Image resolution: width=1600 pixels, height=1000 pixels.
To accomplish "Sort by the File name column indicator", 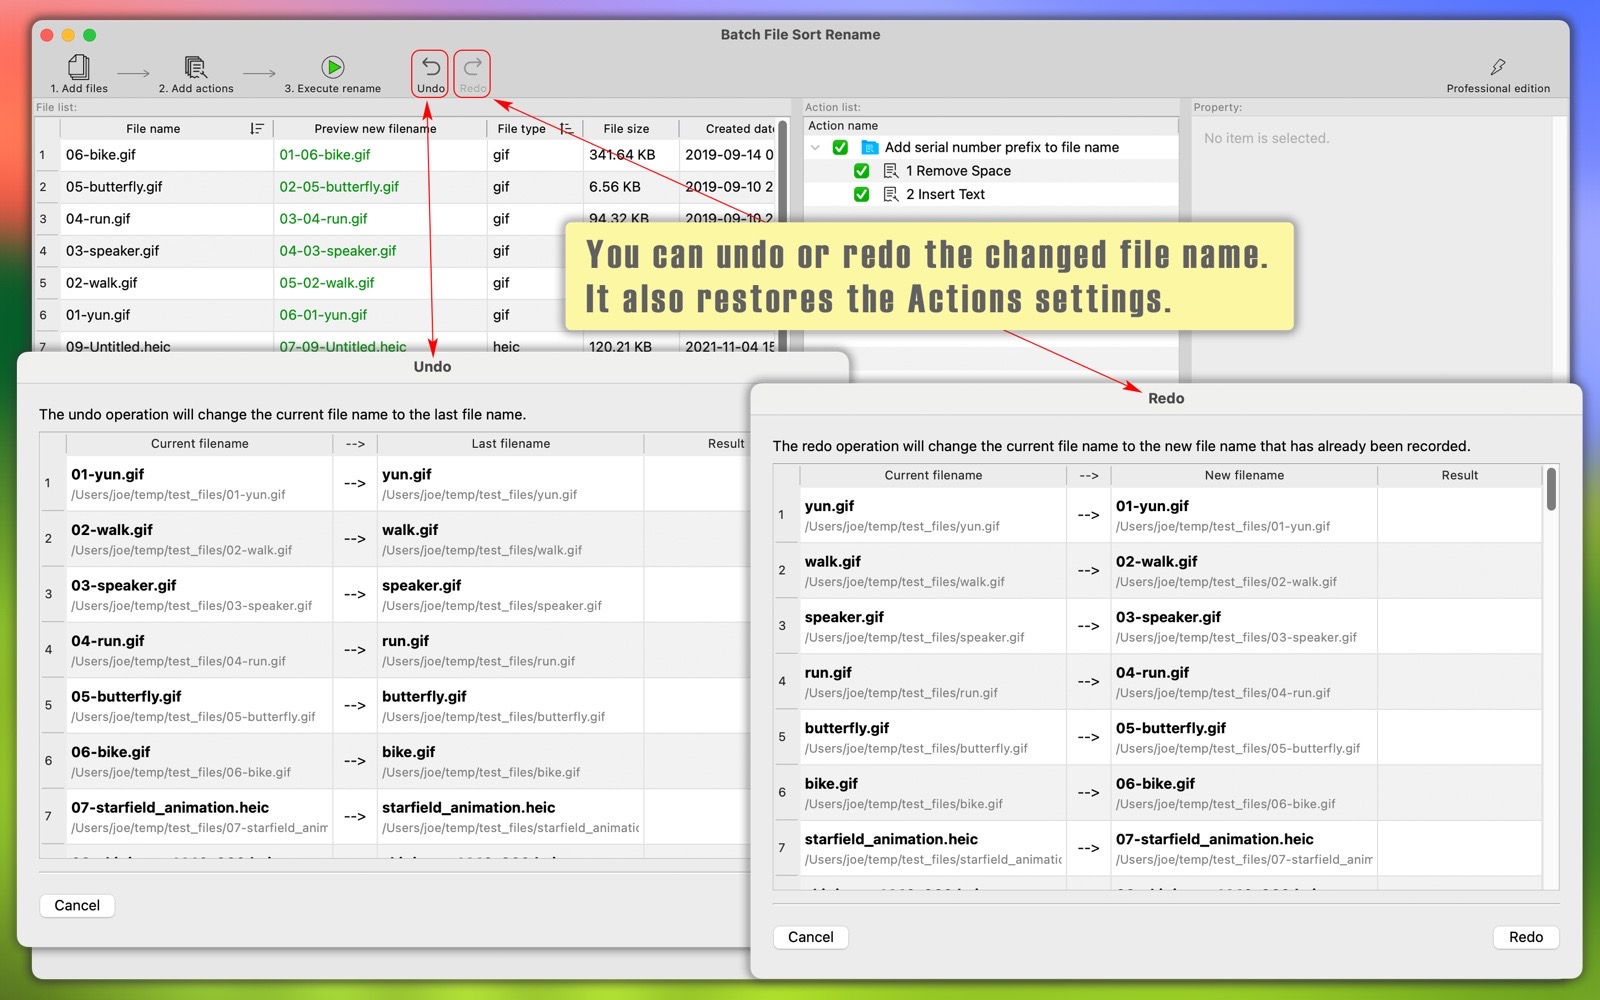I will pos(257,129).
